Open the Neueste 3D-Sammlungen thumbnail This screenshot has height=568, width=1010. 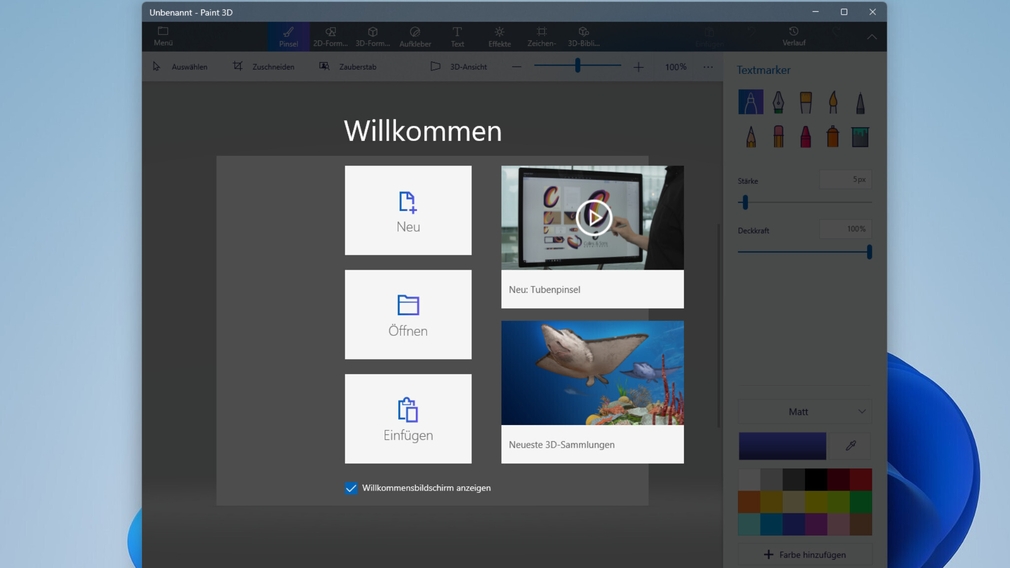point(593,373)
